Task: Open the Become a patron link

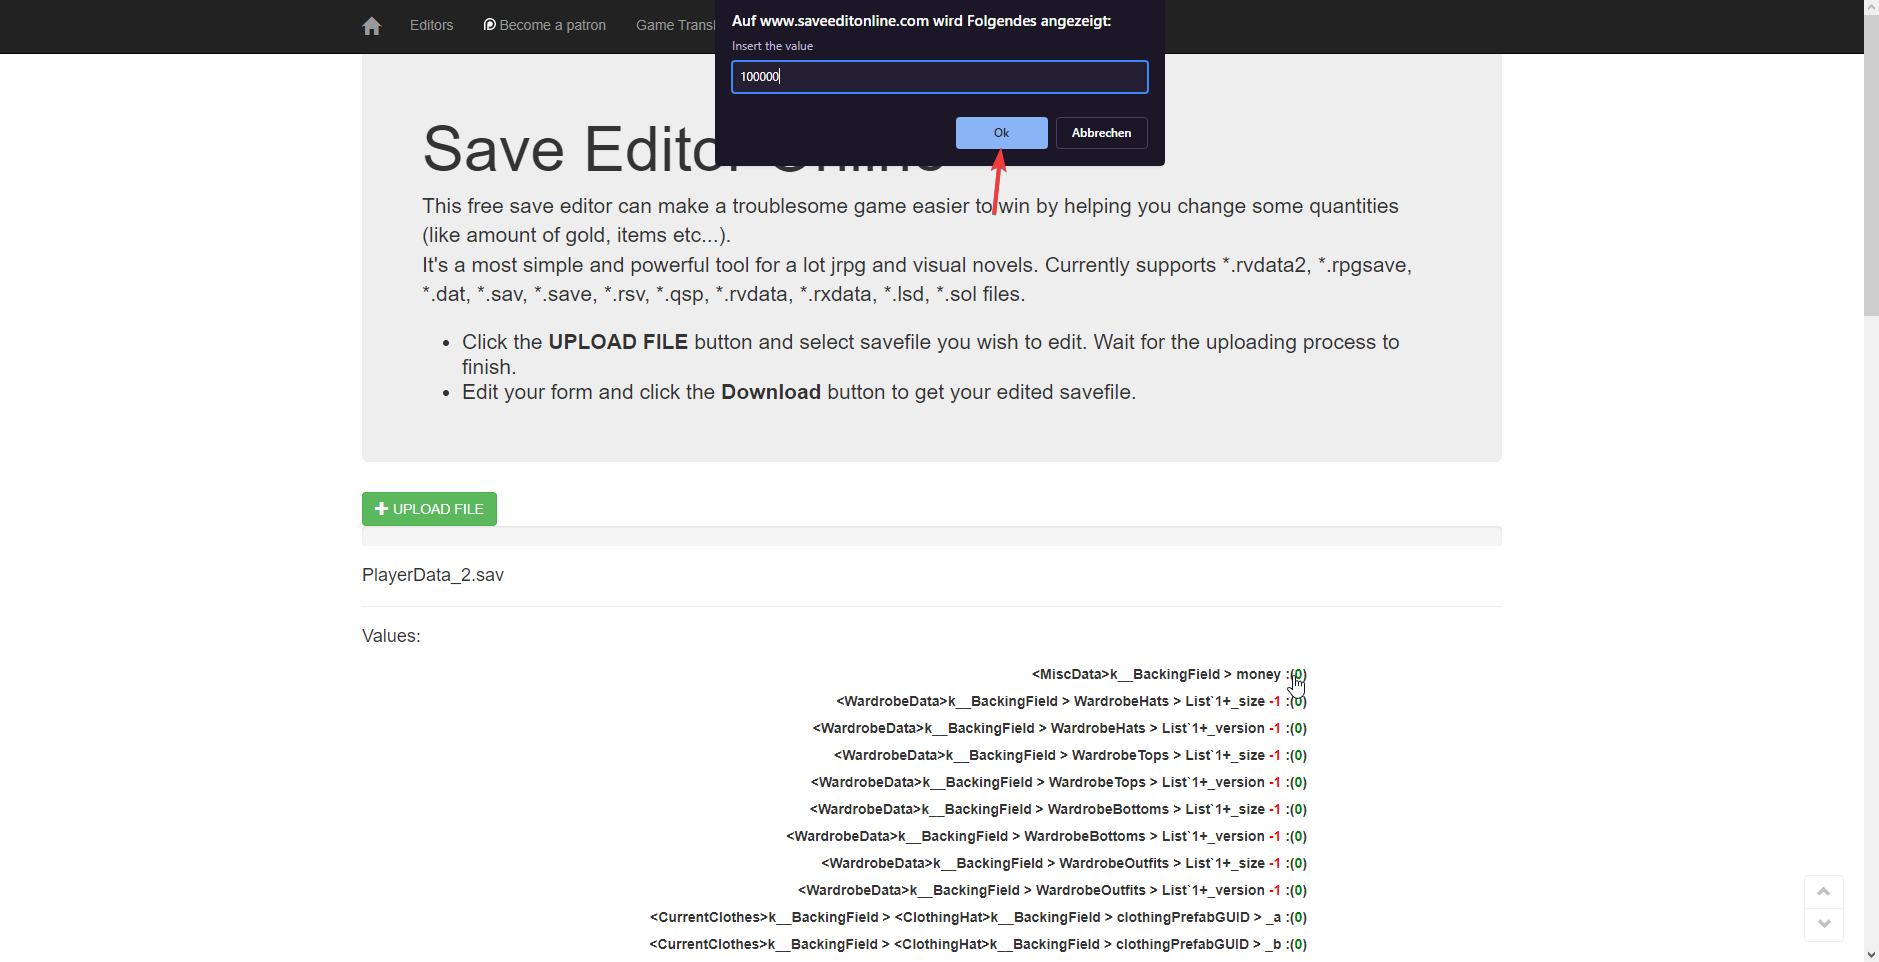Action: [545, 26]
